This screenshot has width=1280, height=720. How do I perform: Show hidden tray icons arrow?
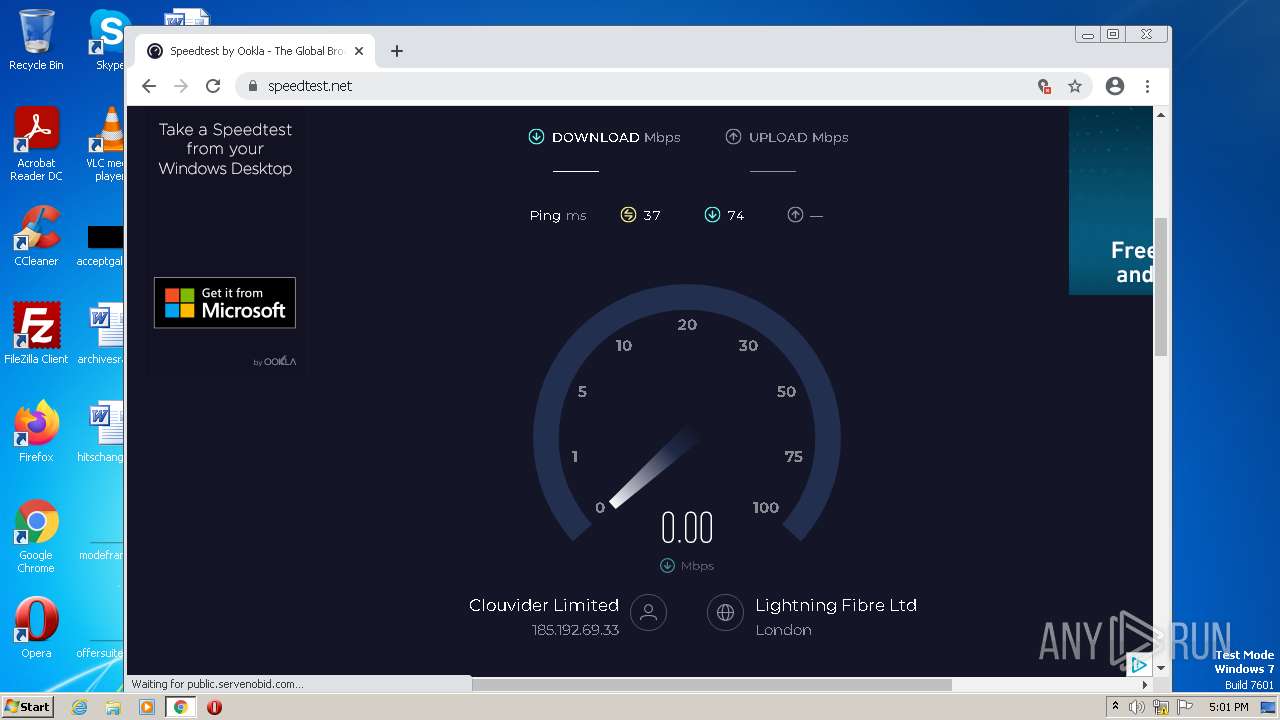click(1115, 707)
